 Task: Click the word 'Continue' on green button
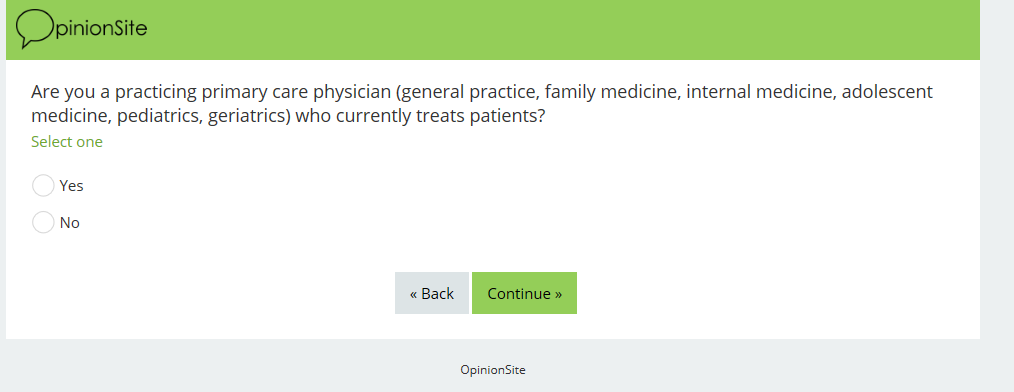coord(519,294)
